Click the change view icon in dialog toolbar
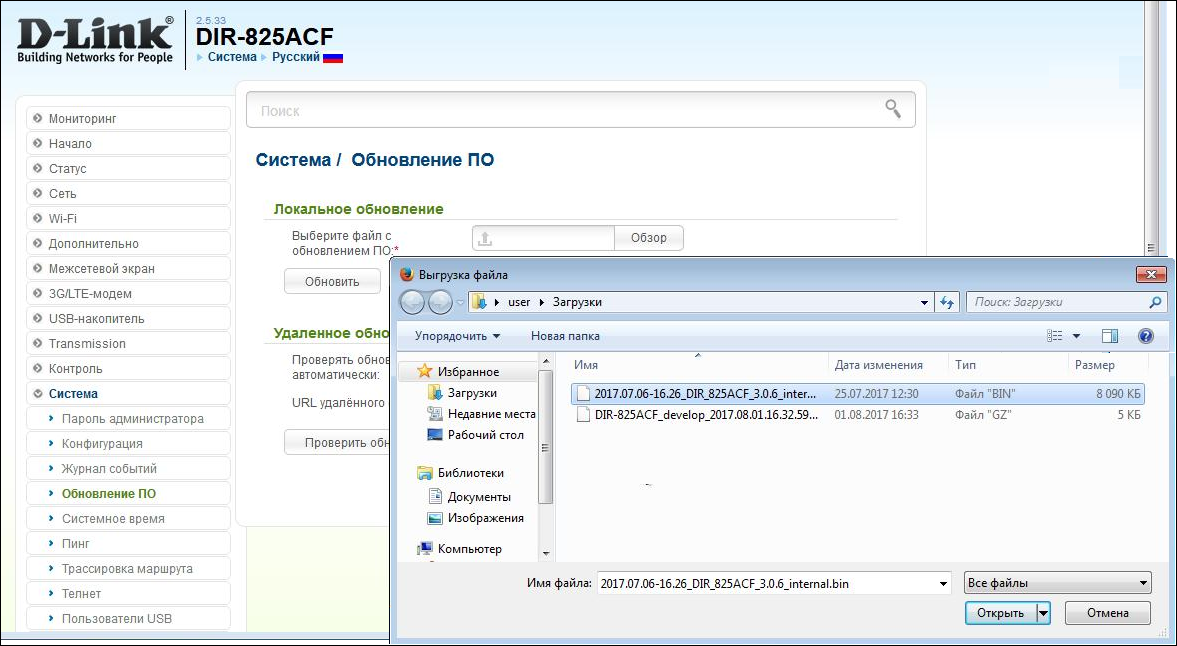The width and height of the screenshot is (1177, 646). (1054, 336)
